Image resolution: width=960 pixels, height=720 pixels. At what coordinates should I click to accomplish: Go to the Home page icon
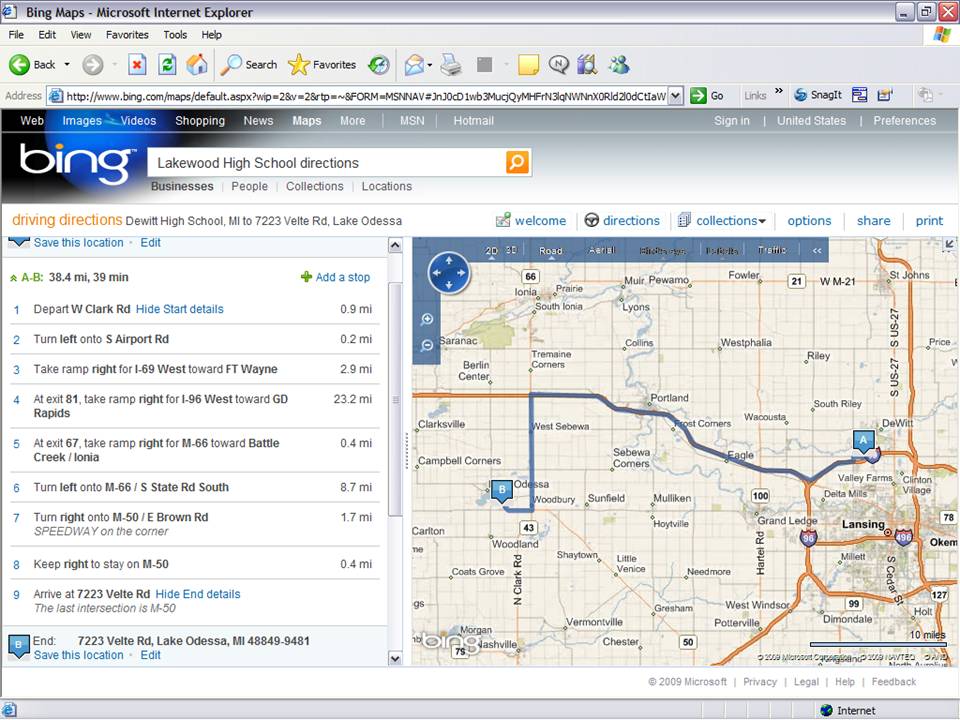click(197, 64)
